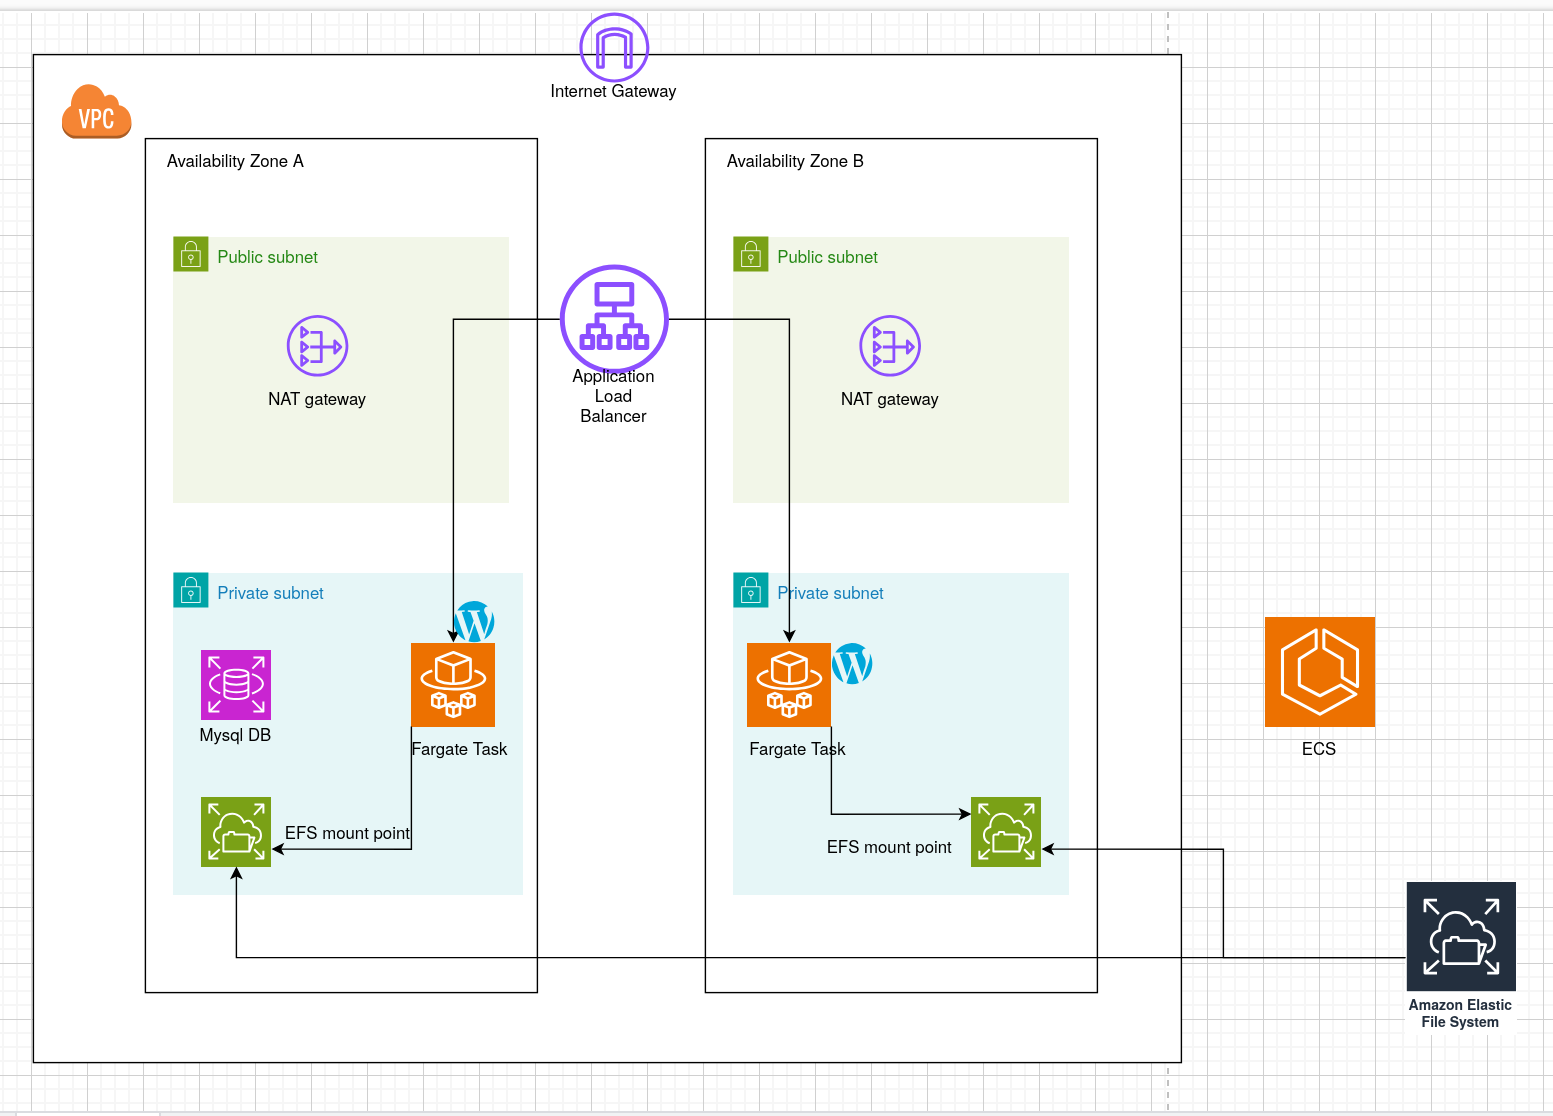The height and width of the screenshot is (1116, 1553).
Task: Click WordPress logo in Zone B subnet
Action: click(852, 664)
